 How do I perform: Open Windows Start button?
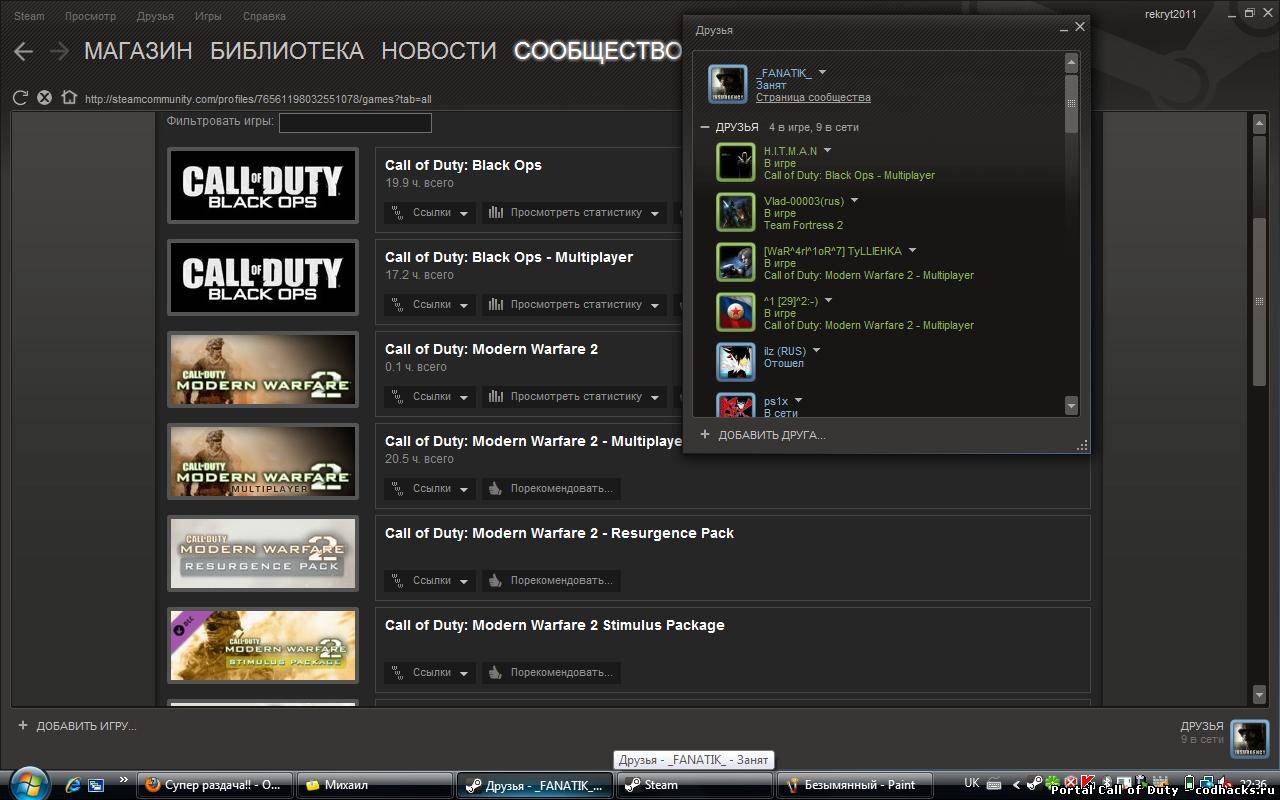tap(28, 783)
